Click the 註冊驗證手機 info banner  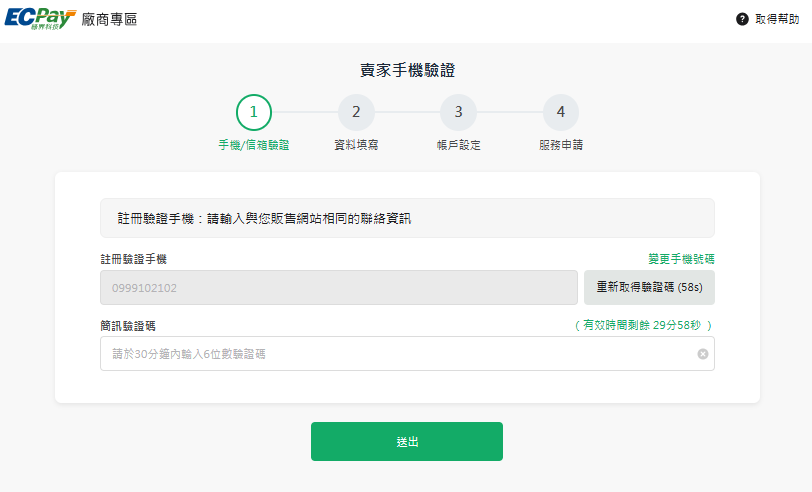[407, 218]
